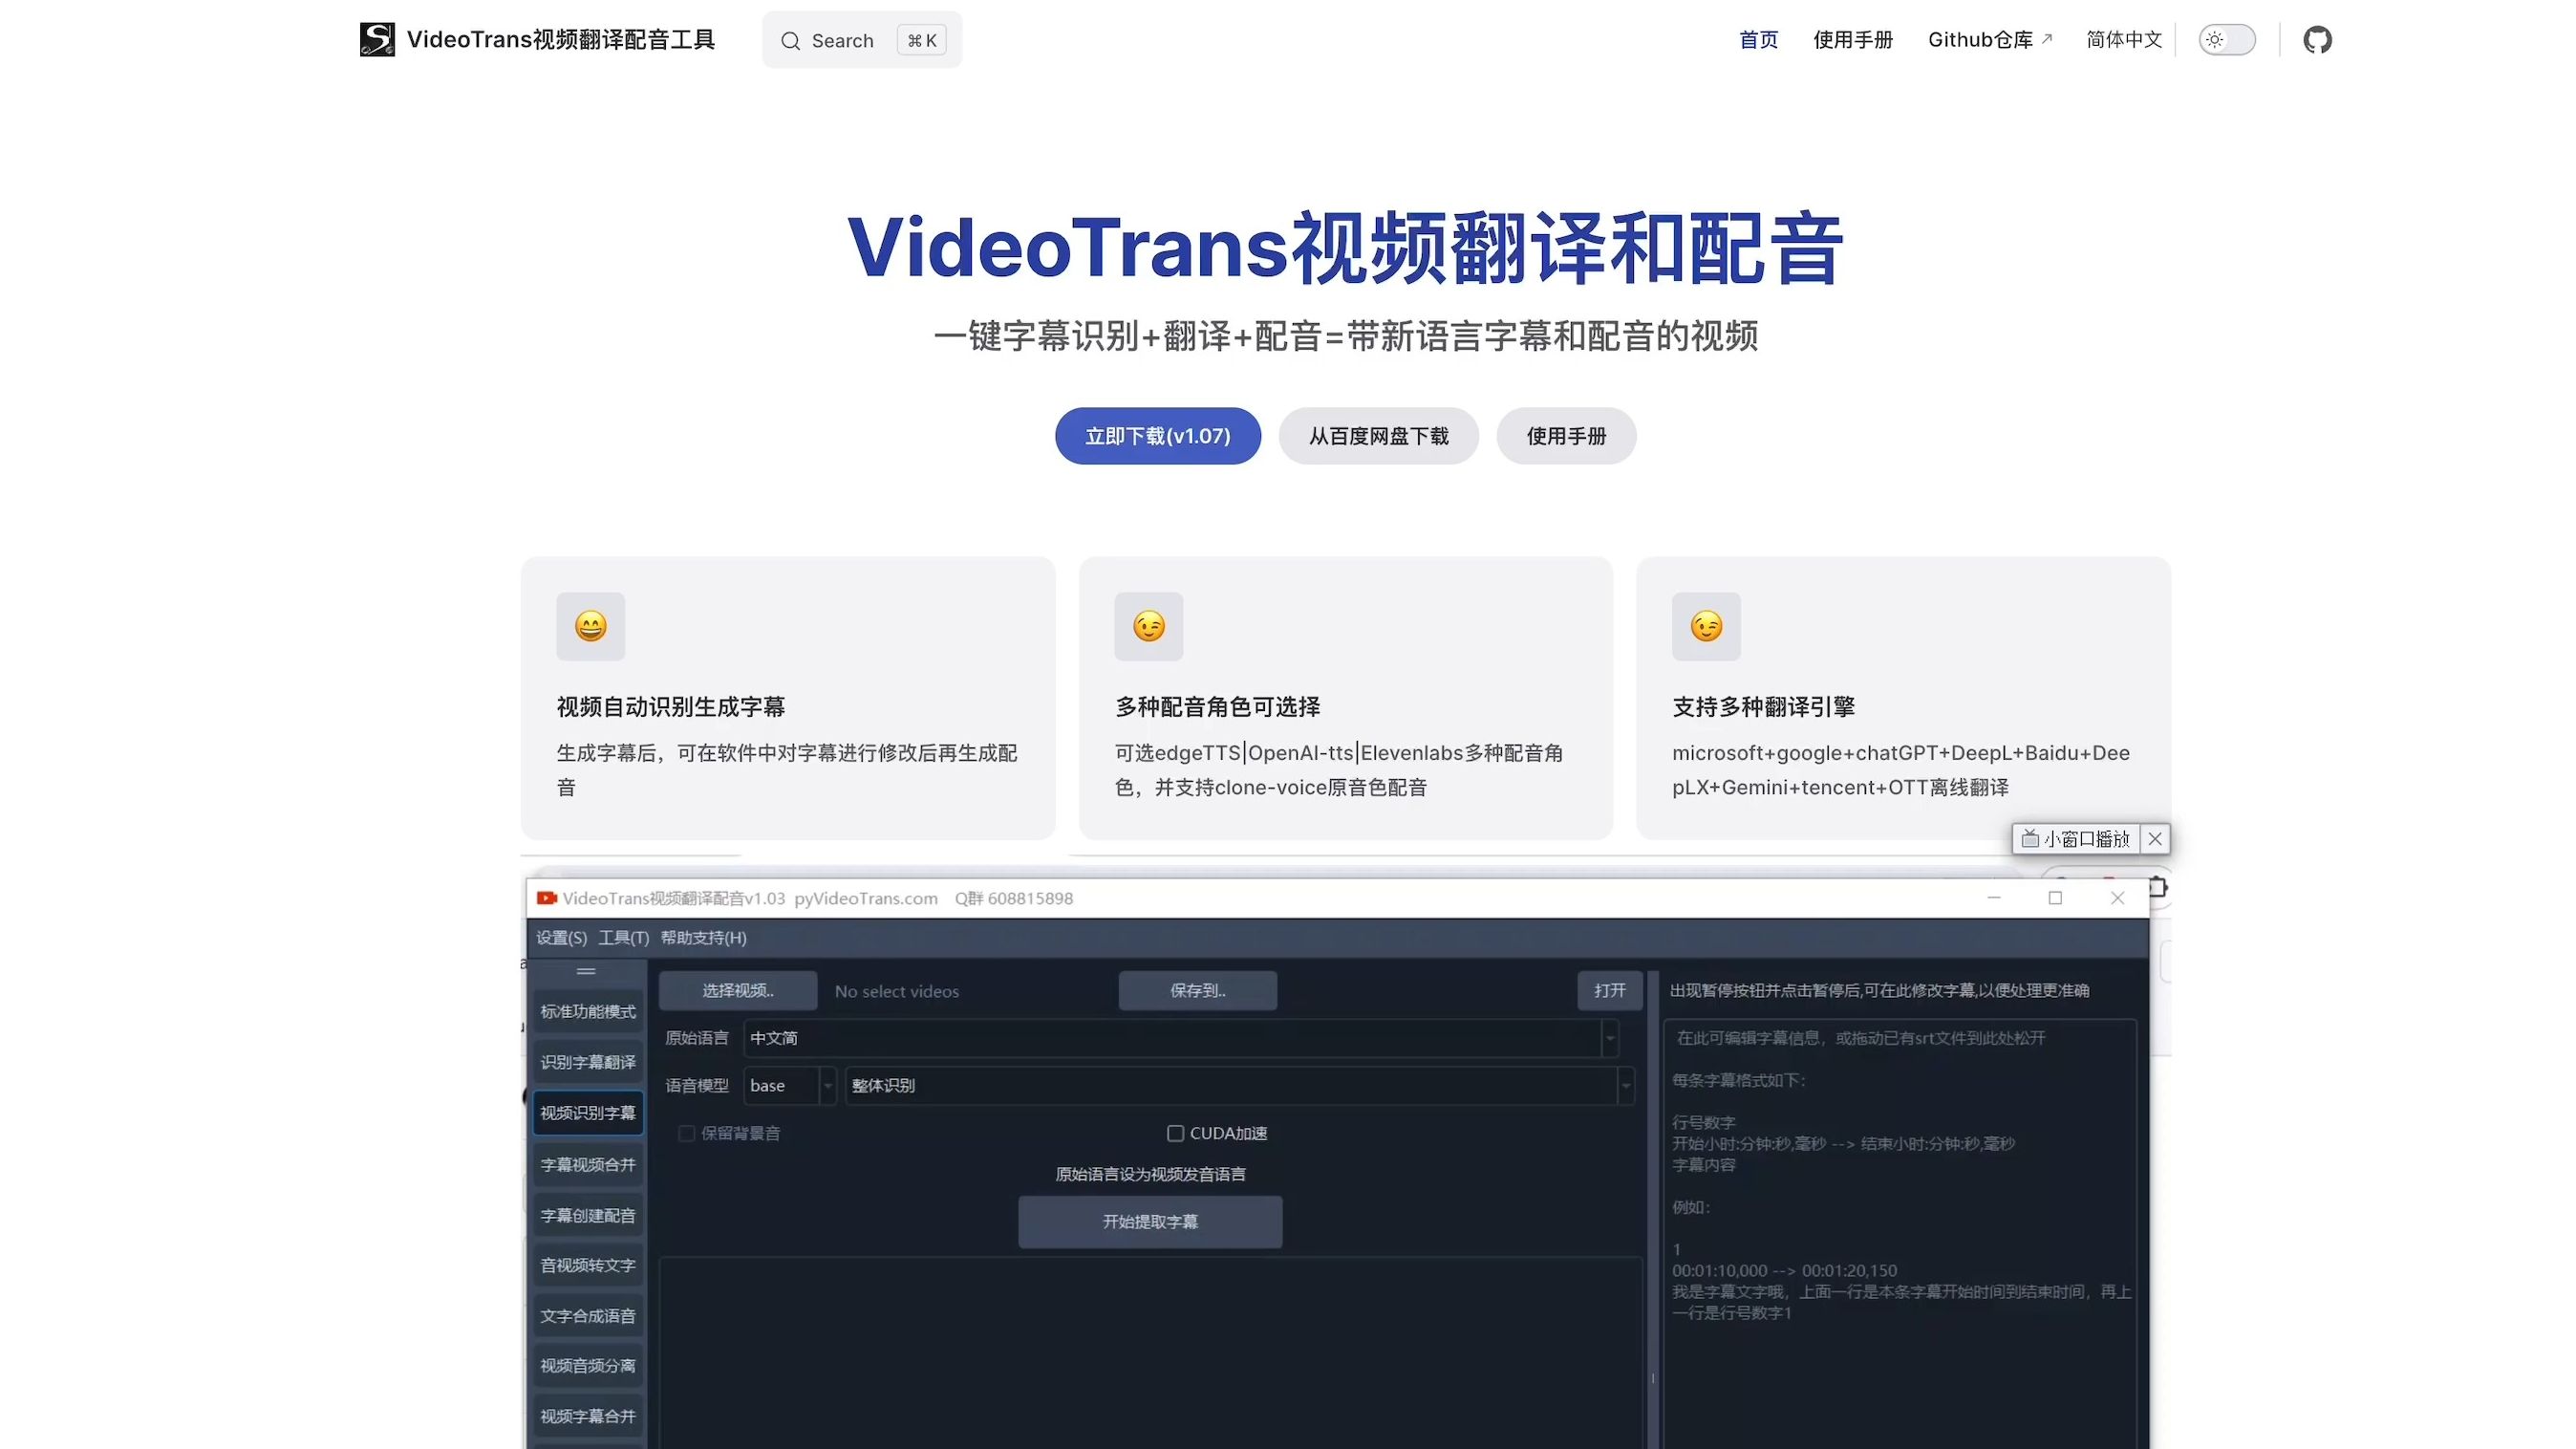Image resolution: width=2576 pixels, height=1449 pixels.
Task: Click the 支持多种翻译引擎 card heading
Action: (x=1763, y=707)
